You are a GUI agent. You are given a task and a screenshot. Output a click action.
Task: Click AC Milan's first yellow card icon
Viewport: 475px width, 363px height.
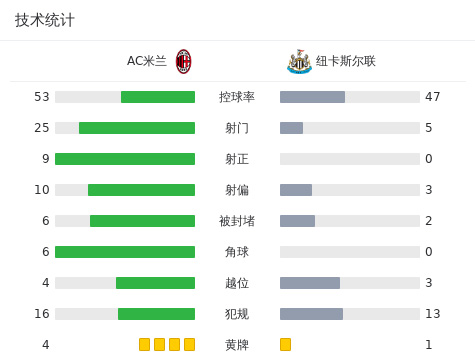(x=144, y=345)
